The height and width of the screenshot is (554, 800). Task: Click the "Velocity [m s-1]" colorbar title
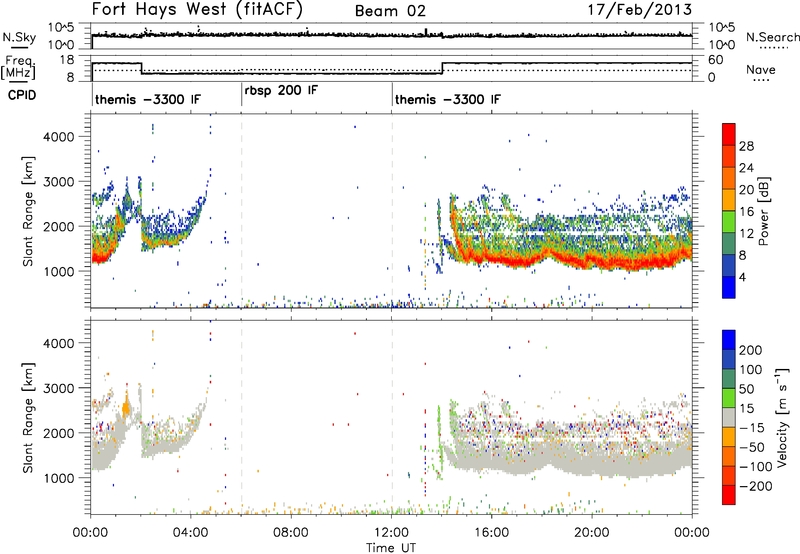click(782, 417)
